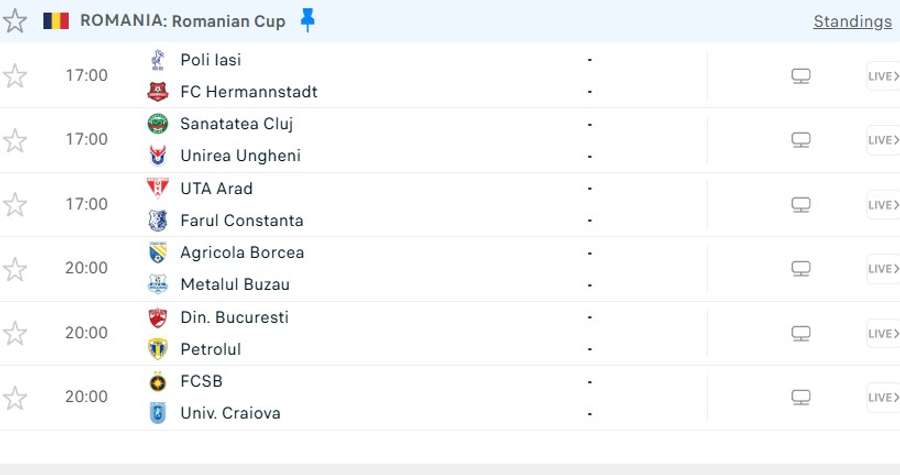Click the TV icon for Sanatatea Cluj match
This screenshot has width=900, height=475.
[801, 140]
